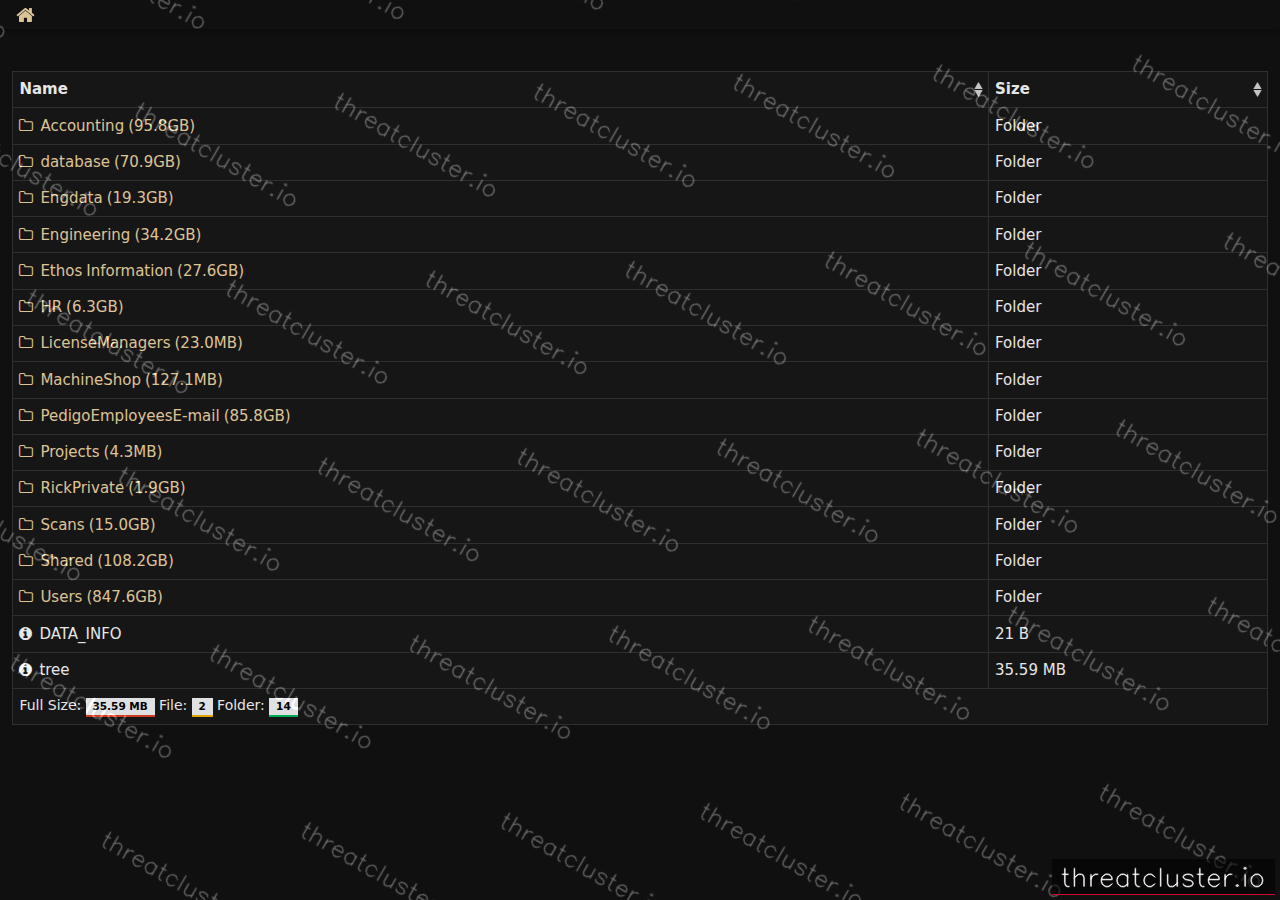Sort the list by Size column arrows
This screenshot has width=1280, height=900.
pyautogui.click(x=1257, y=89)
